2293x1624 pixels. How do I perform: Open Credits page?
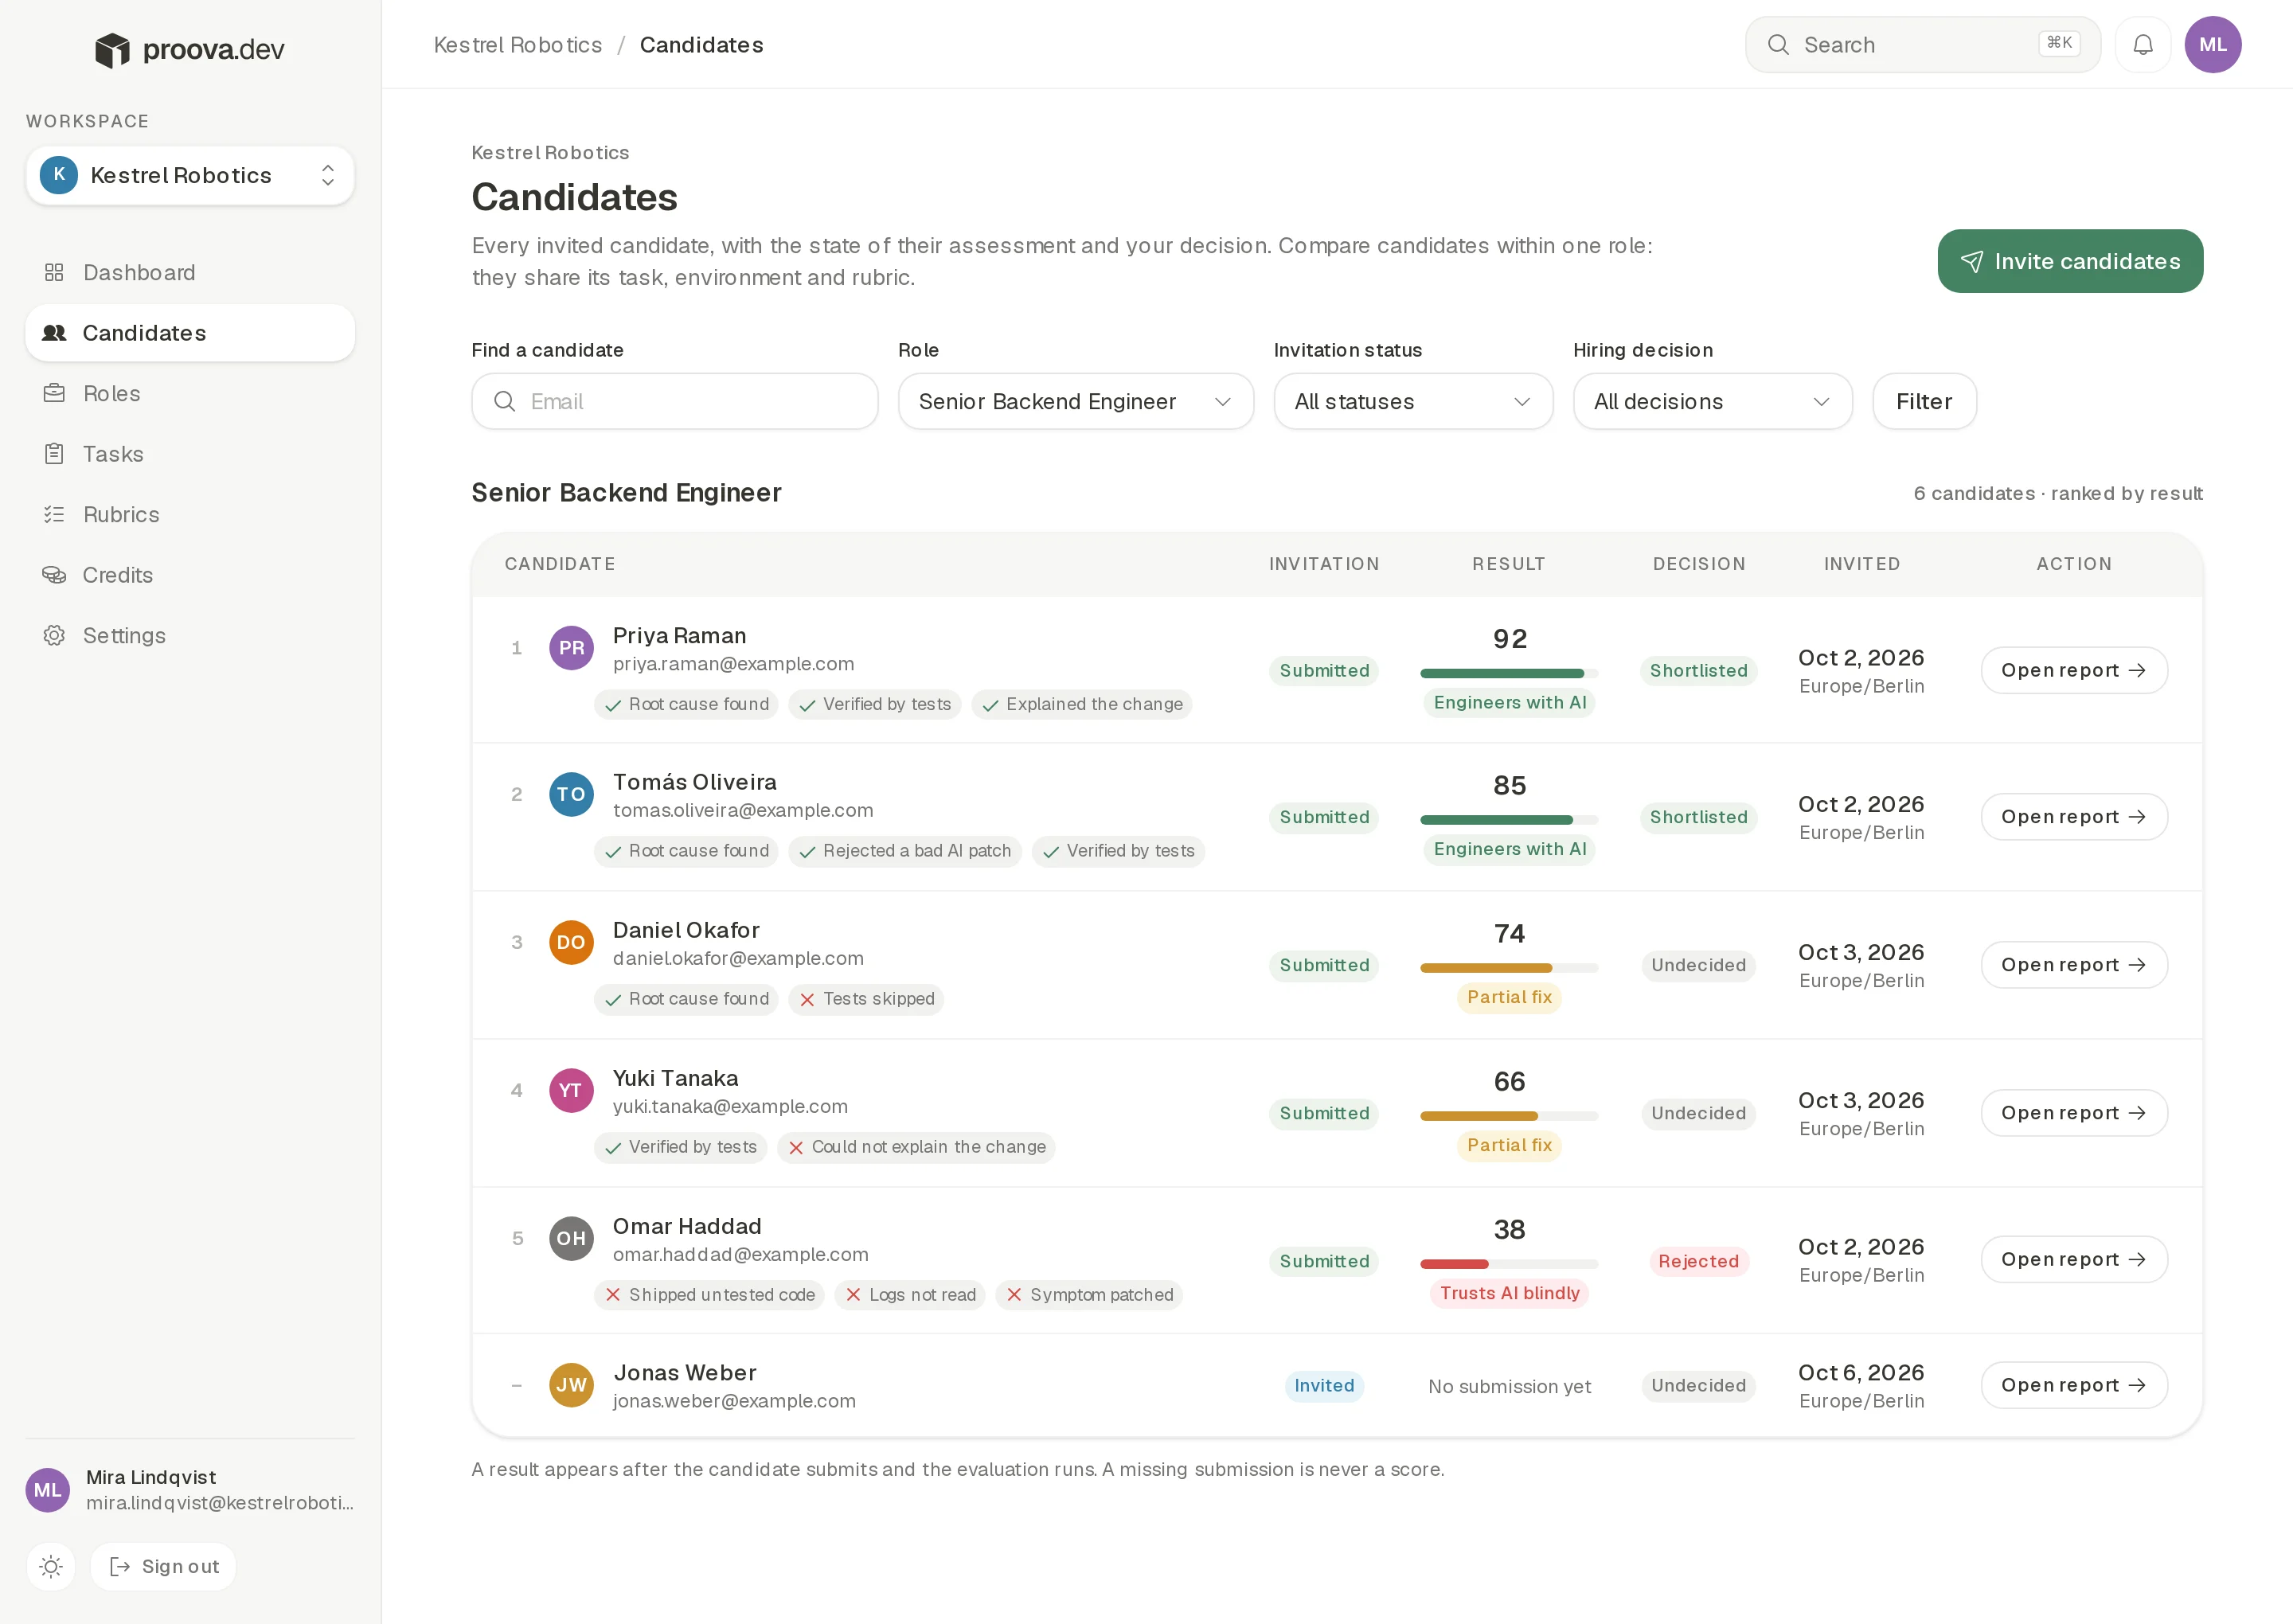tap(190, 575)
